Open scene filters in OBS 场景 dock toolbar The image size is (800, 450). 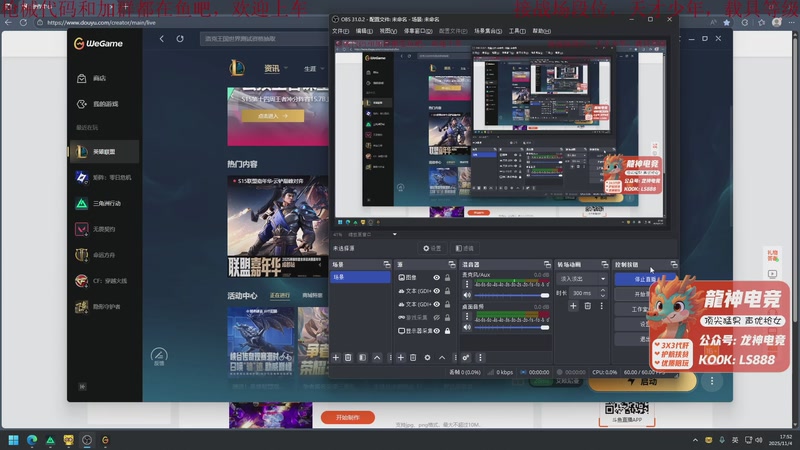(362, 358)
